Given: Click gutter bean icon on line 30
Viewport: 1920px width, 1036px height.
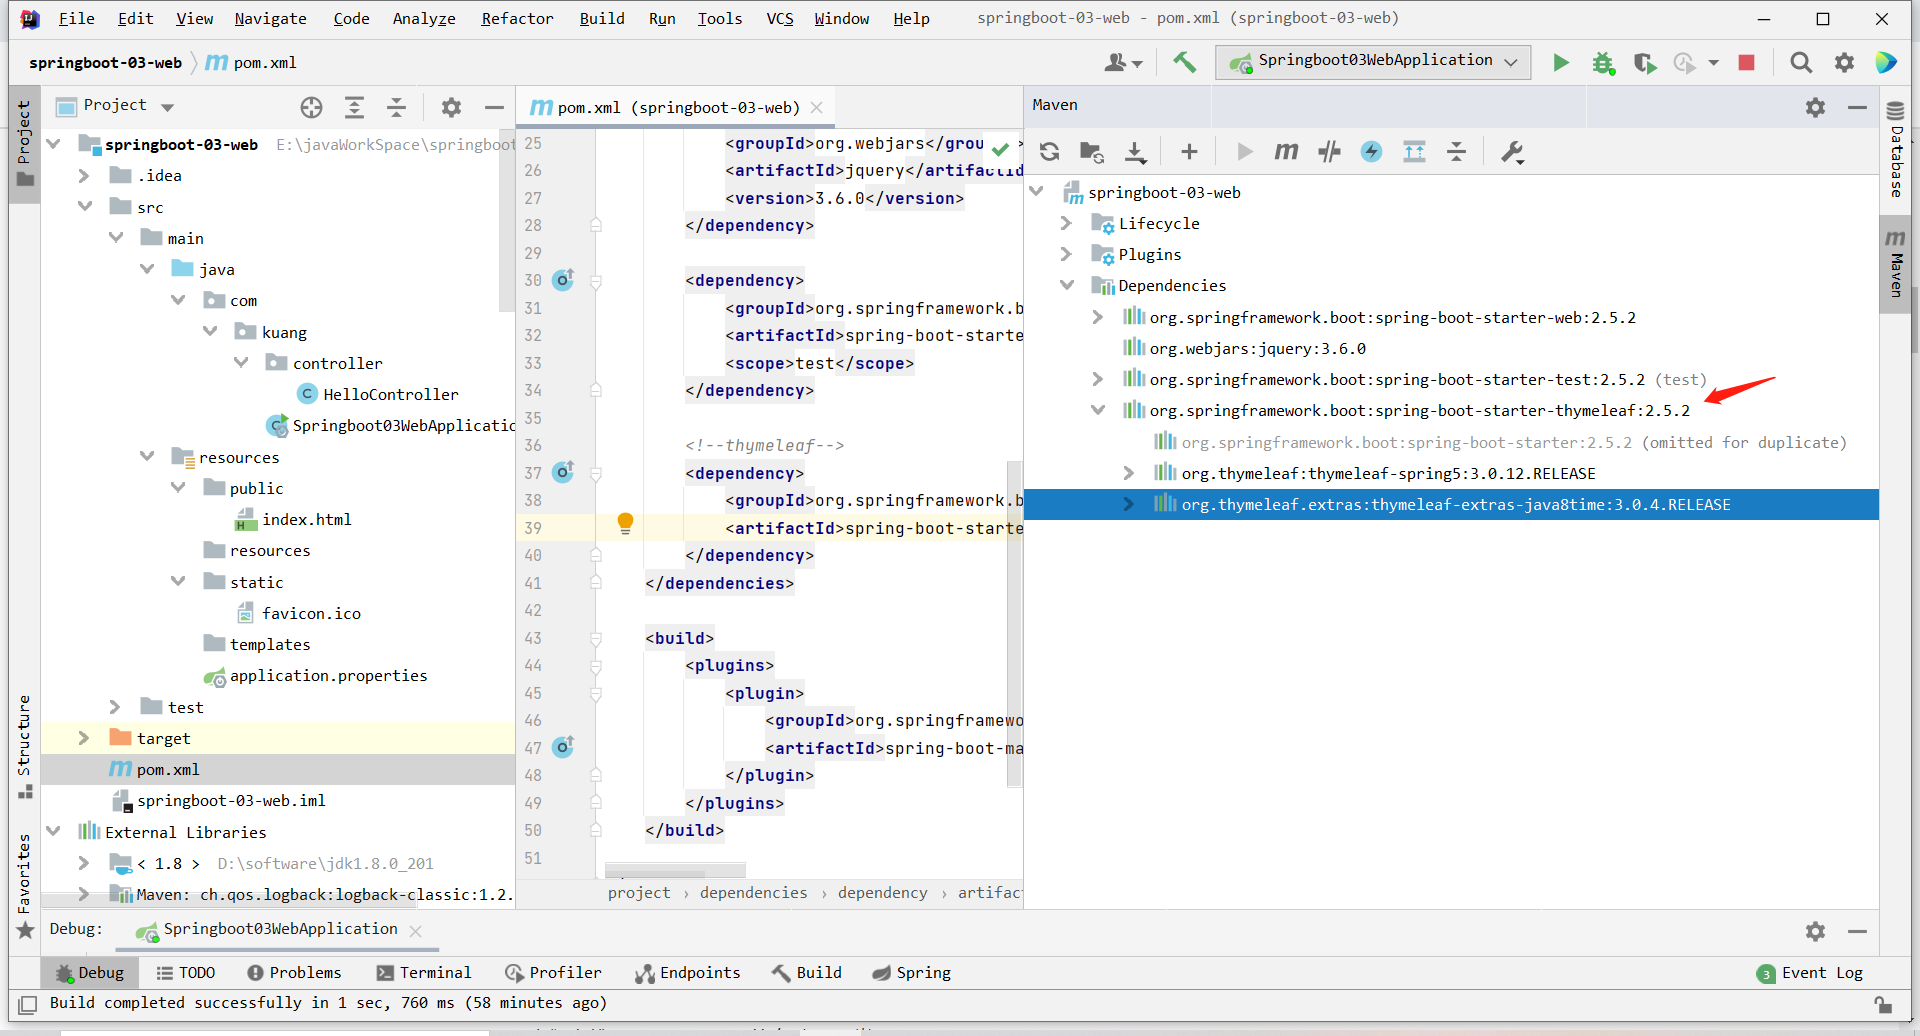Looking at the screenshot, I should 564,279.
